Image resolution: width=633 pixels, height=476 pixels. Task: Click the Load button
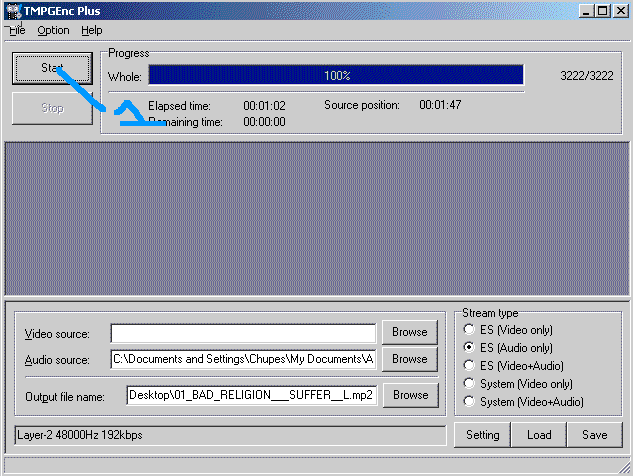tap(539, 435)
